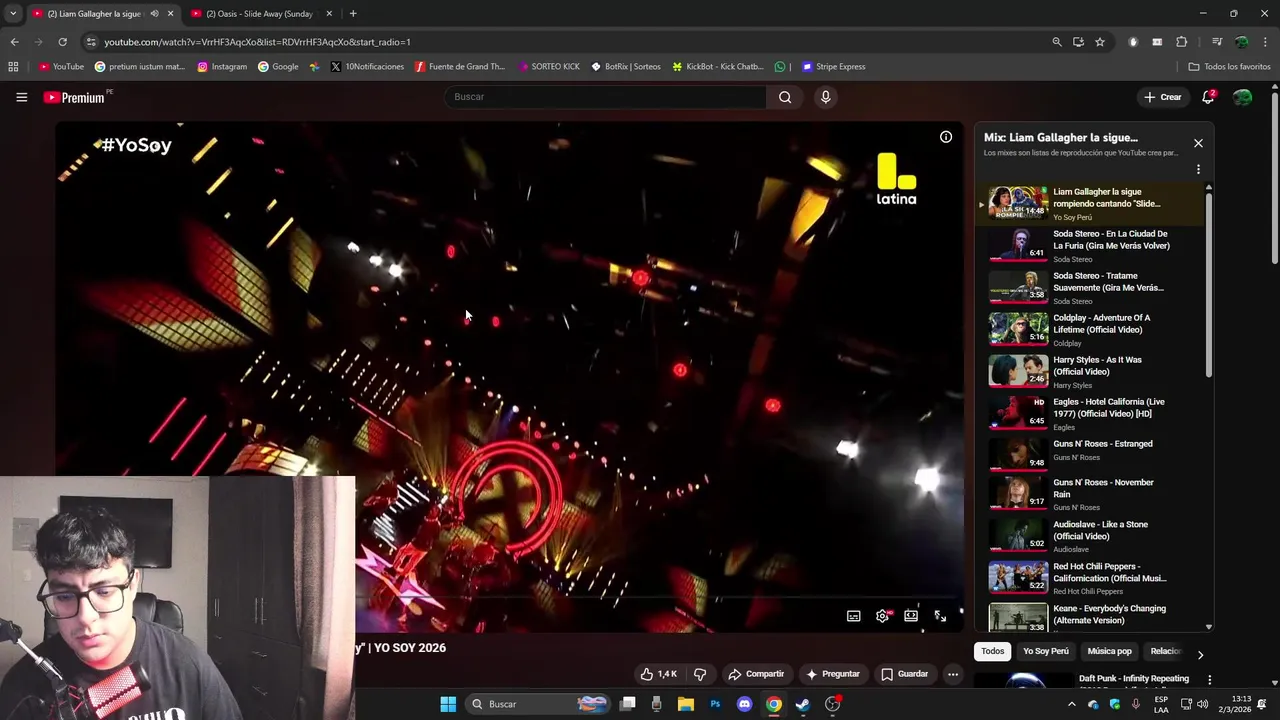The image size is (1280, 720).
Task: Open File Explorer from the taskbar
Action: click(x=686, y=704)
